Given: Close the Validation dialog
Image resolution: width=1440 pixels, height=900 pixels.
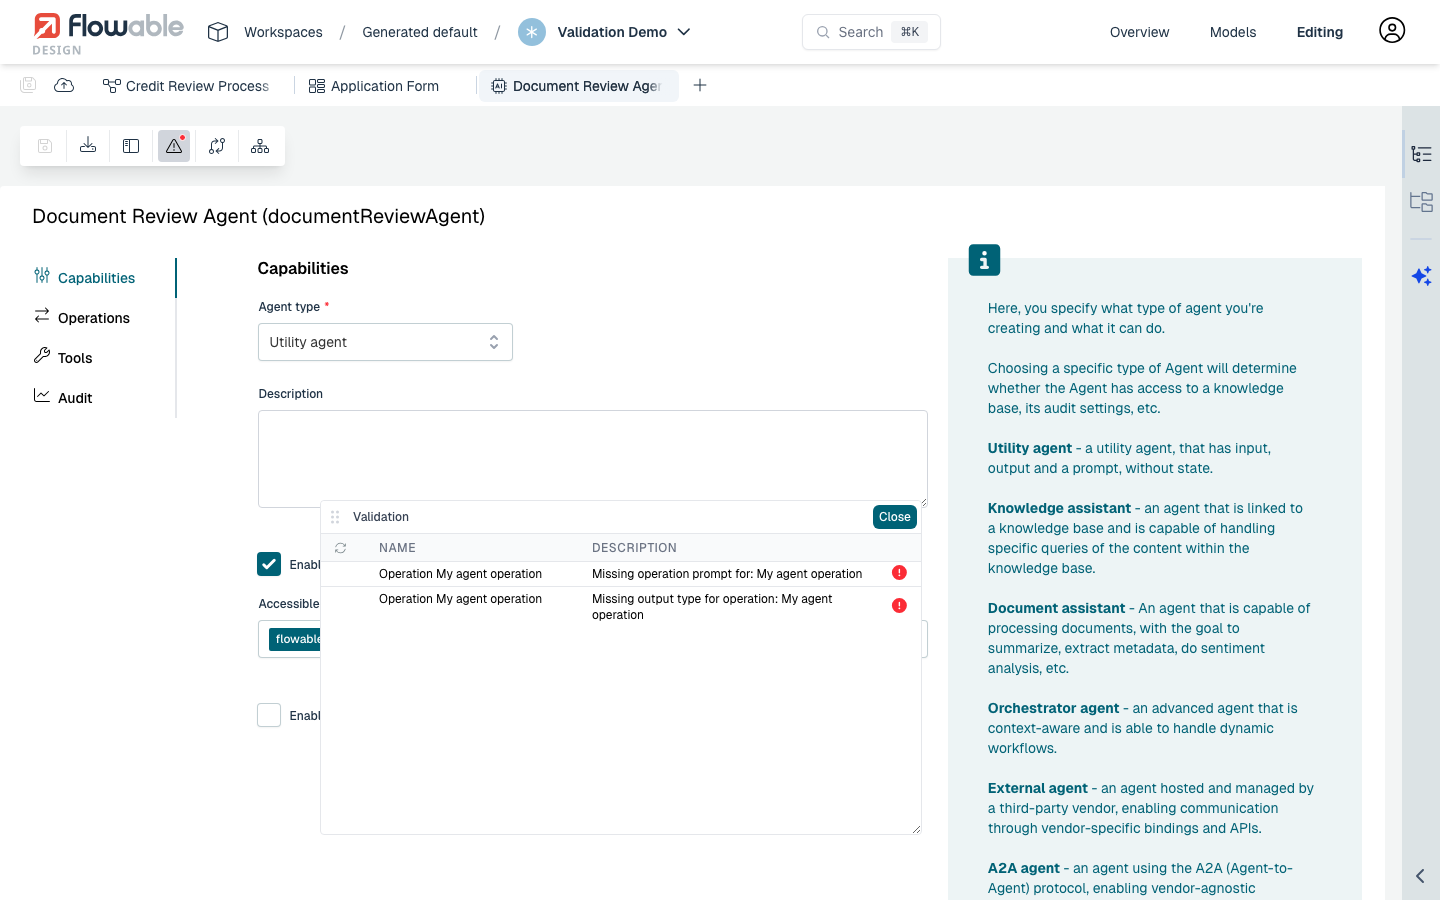Looking at the screenshot, I should [x=893, y=517].
